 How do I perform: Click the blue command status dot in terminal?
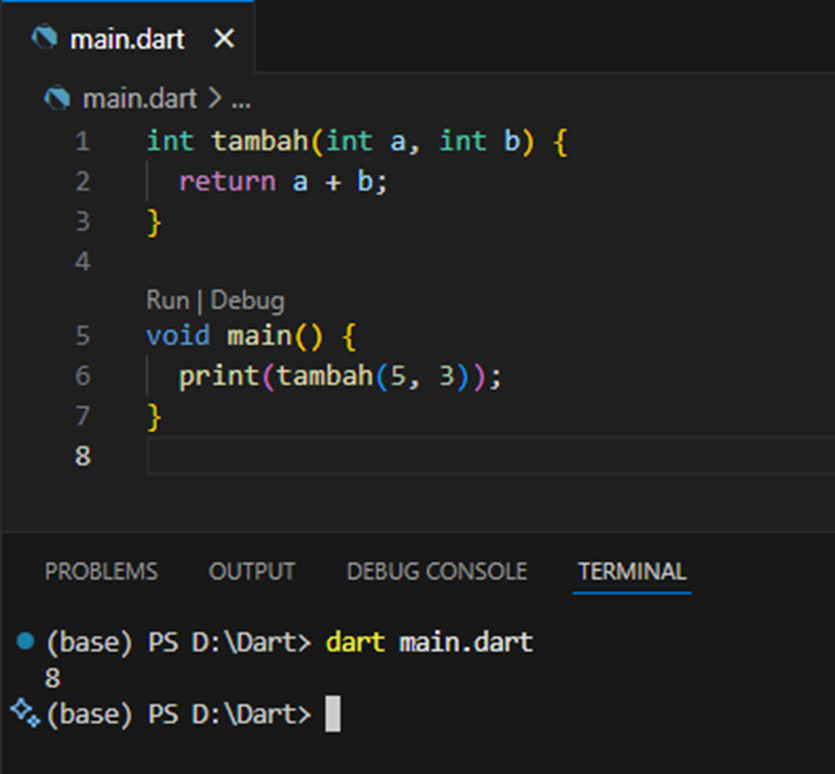click(26, 641)
